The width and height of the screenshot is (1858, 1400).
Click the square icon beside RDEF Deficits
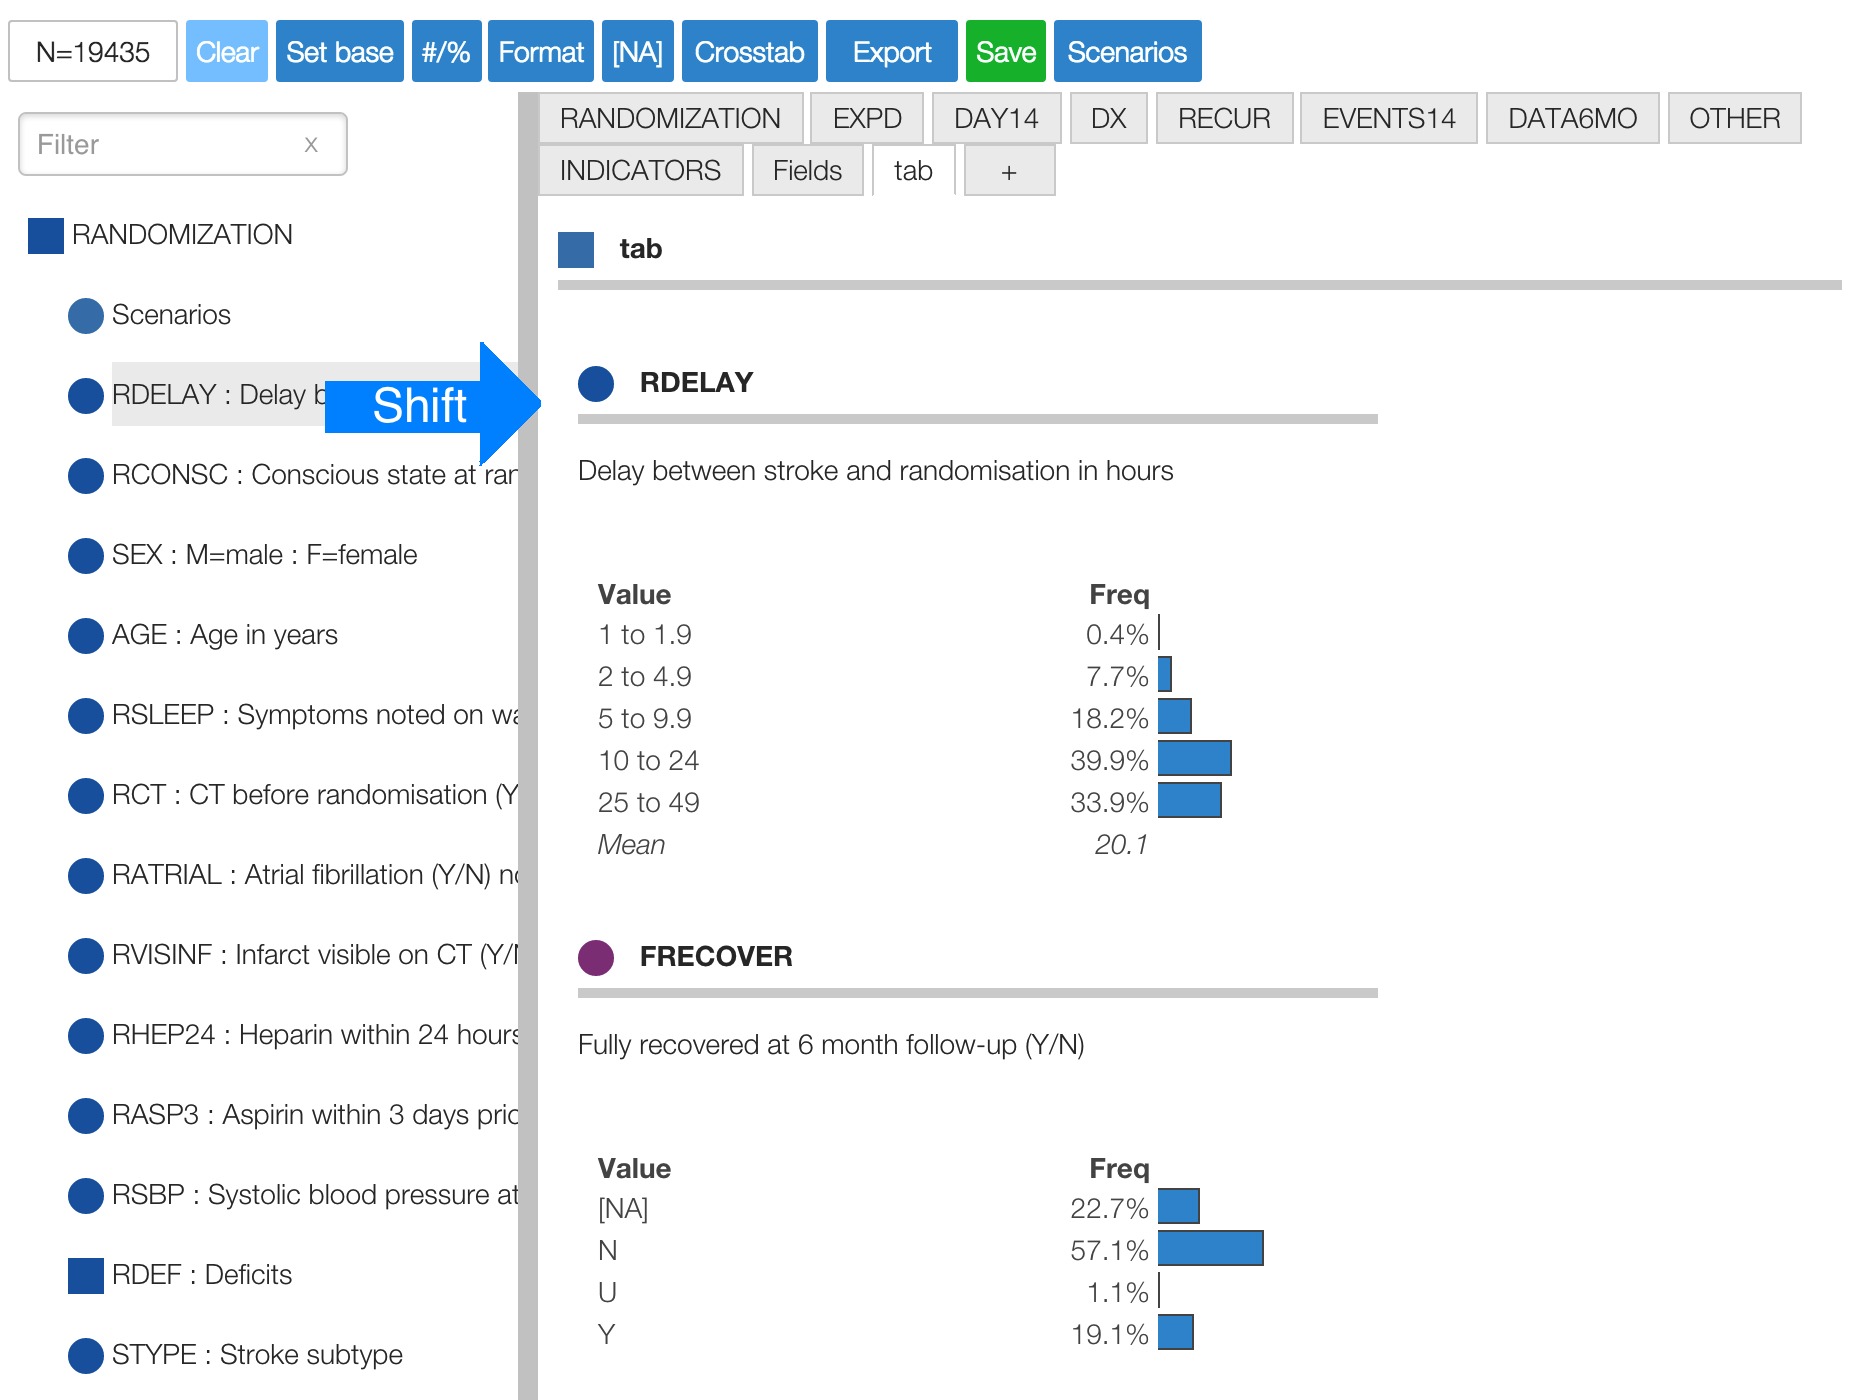coord(86,1276)
